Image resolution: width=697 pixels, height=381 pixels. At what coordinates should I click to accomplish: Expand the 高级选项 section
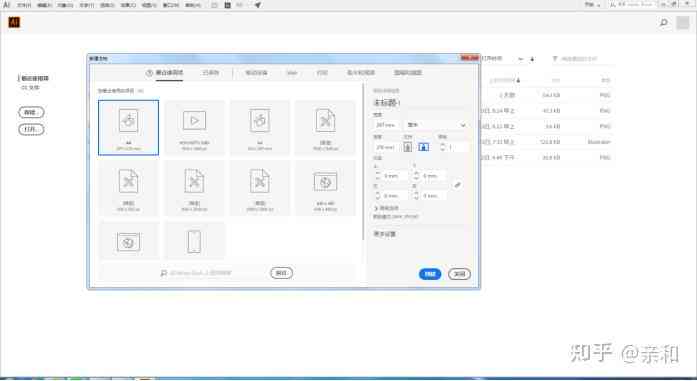(x=386, y=208)
